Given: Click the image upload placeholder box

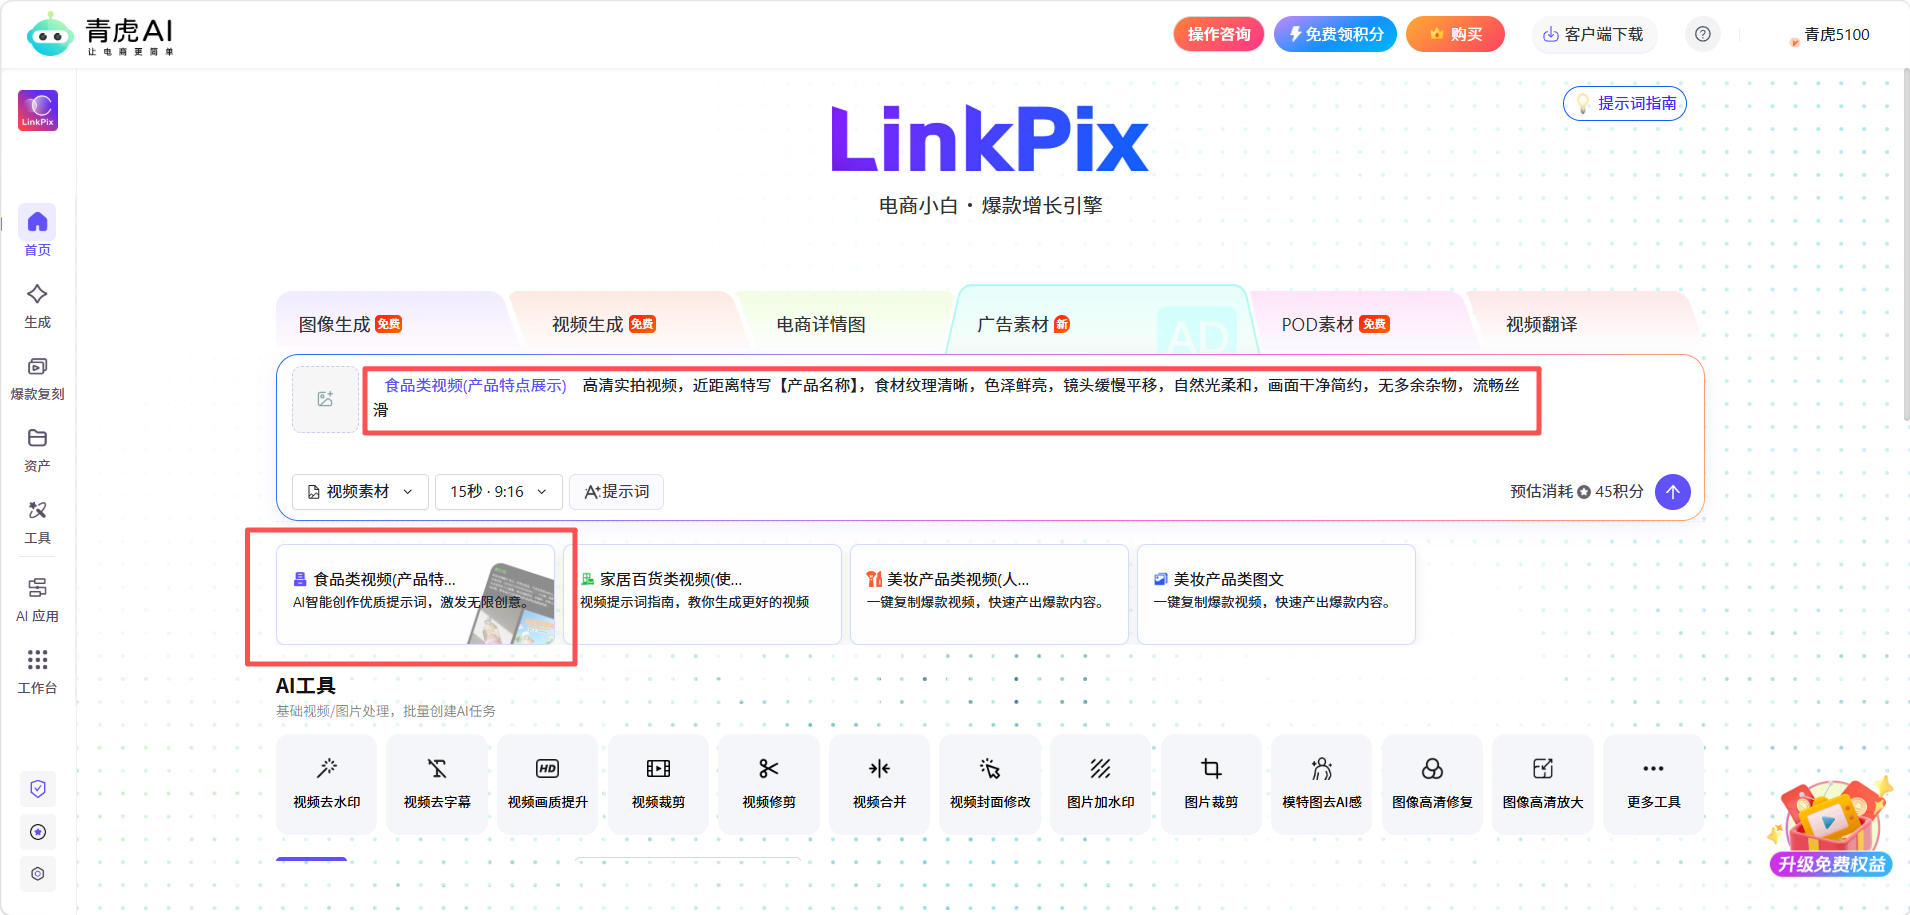Looking at the screenshot, I should click(x=325, y=399).
